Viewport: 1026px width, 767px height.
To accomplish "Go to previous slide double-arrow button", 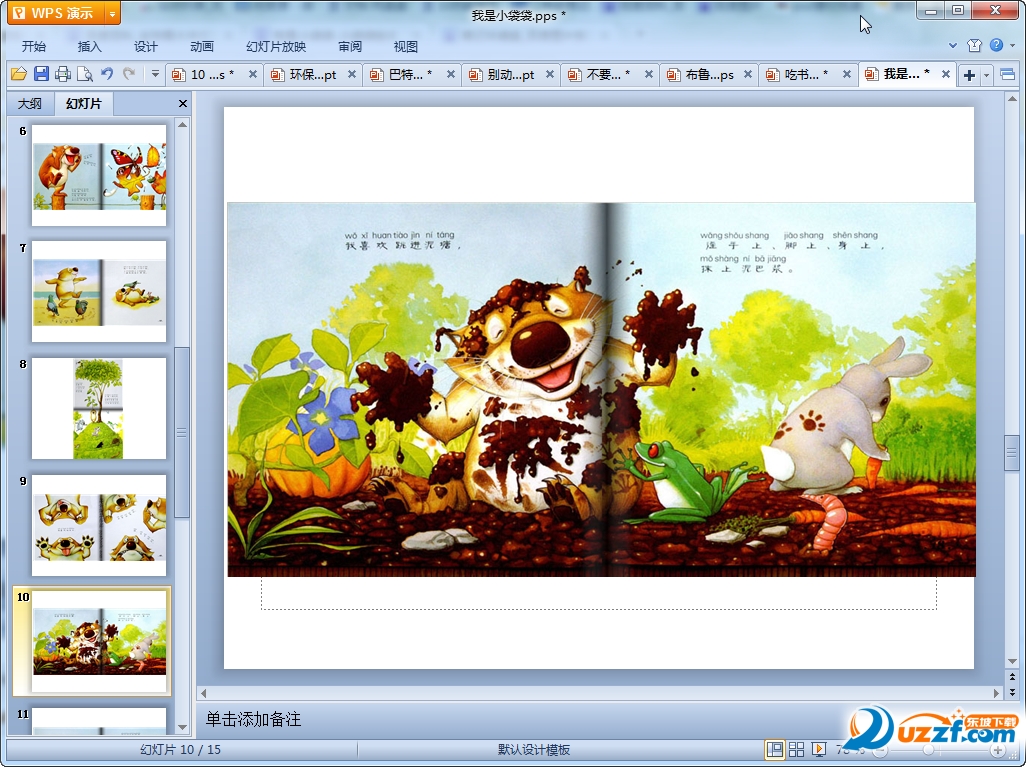I will click(x=1012, y=677).
